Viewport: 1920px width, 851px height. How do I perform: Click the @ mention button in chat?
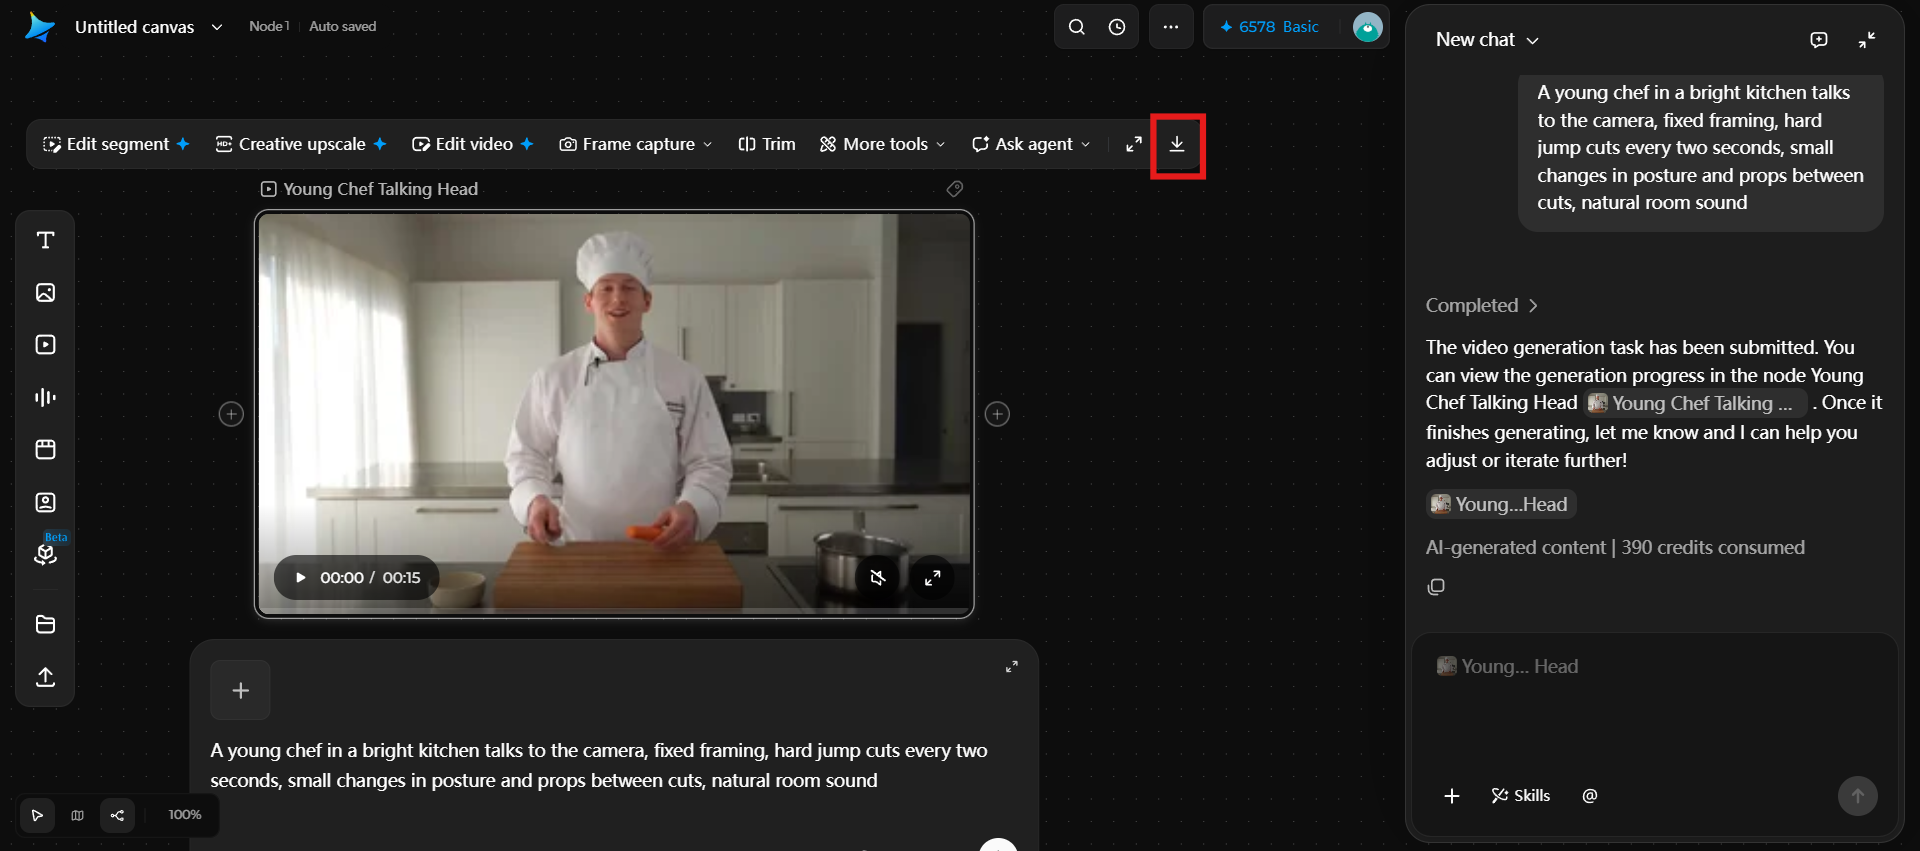click(1590, 796)
